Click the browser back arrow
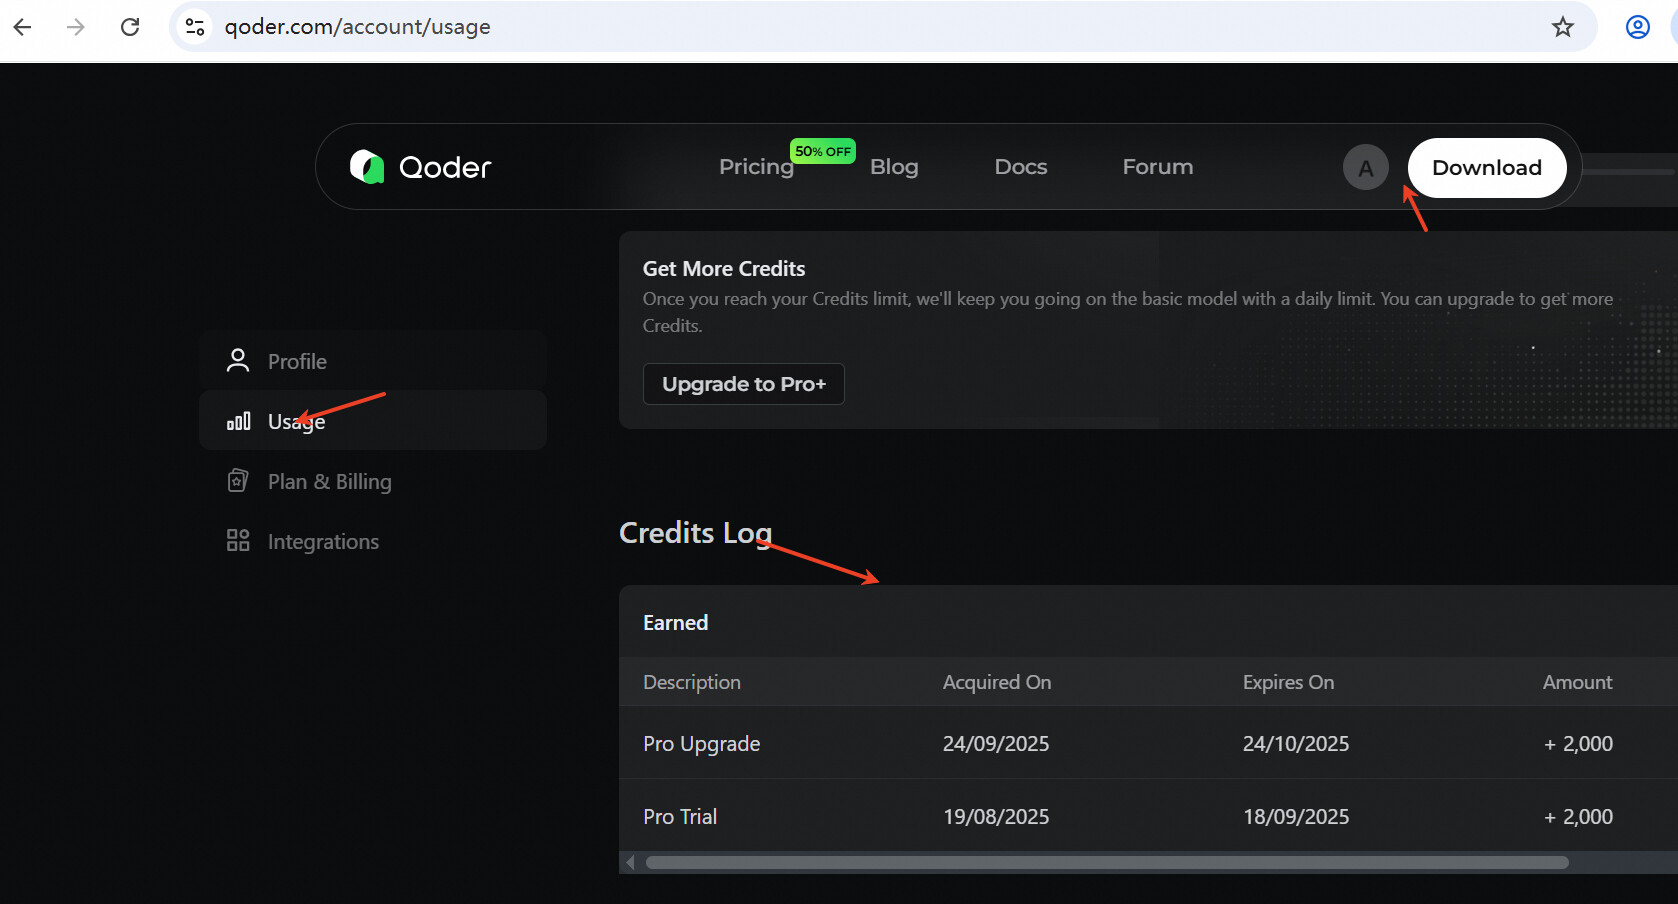 click(22, 27)
